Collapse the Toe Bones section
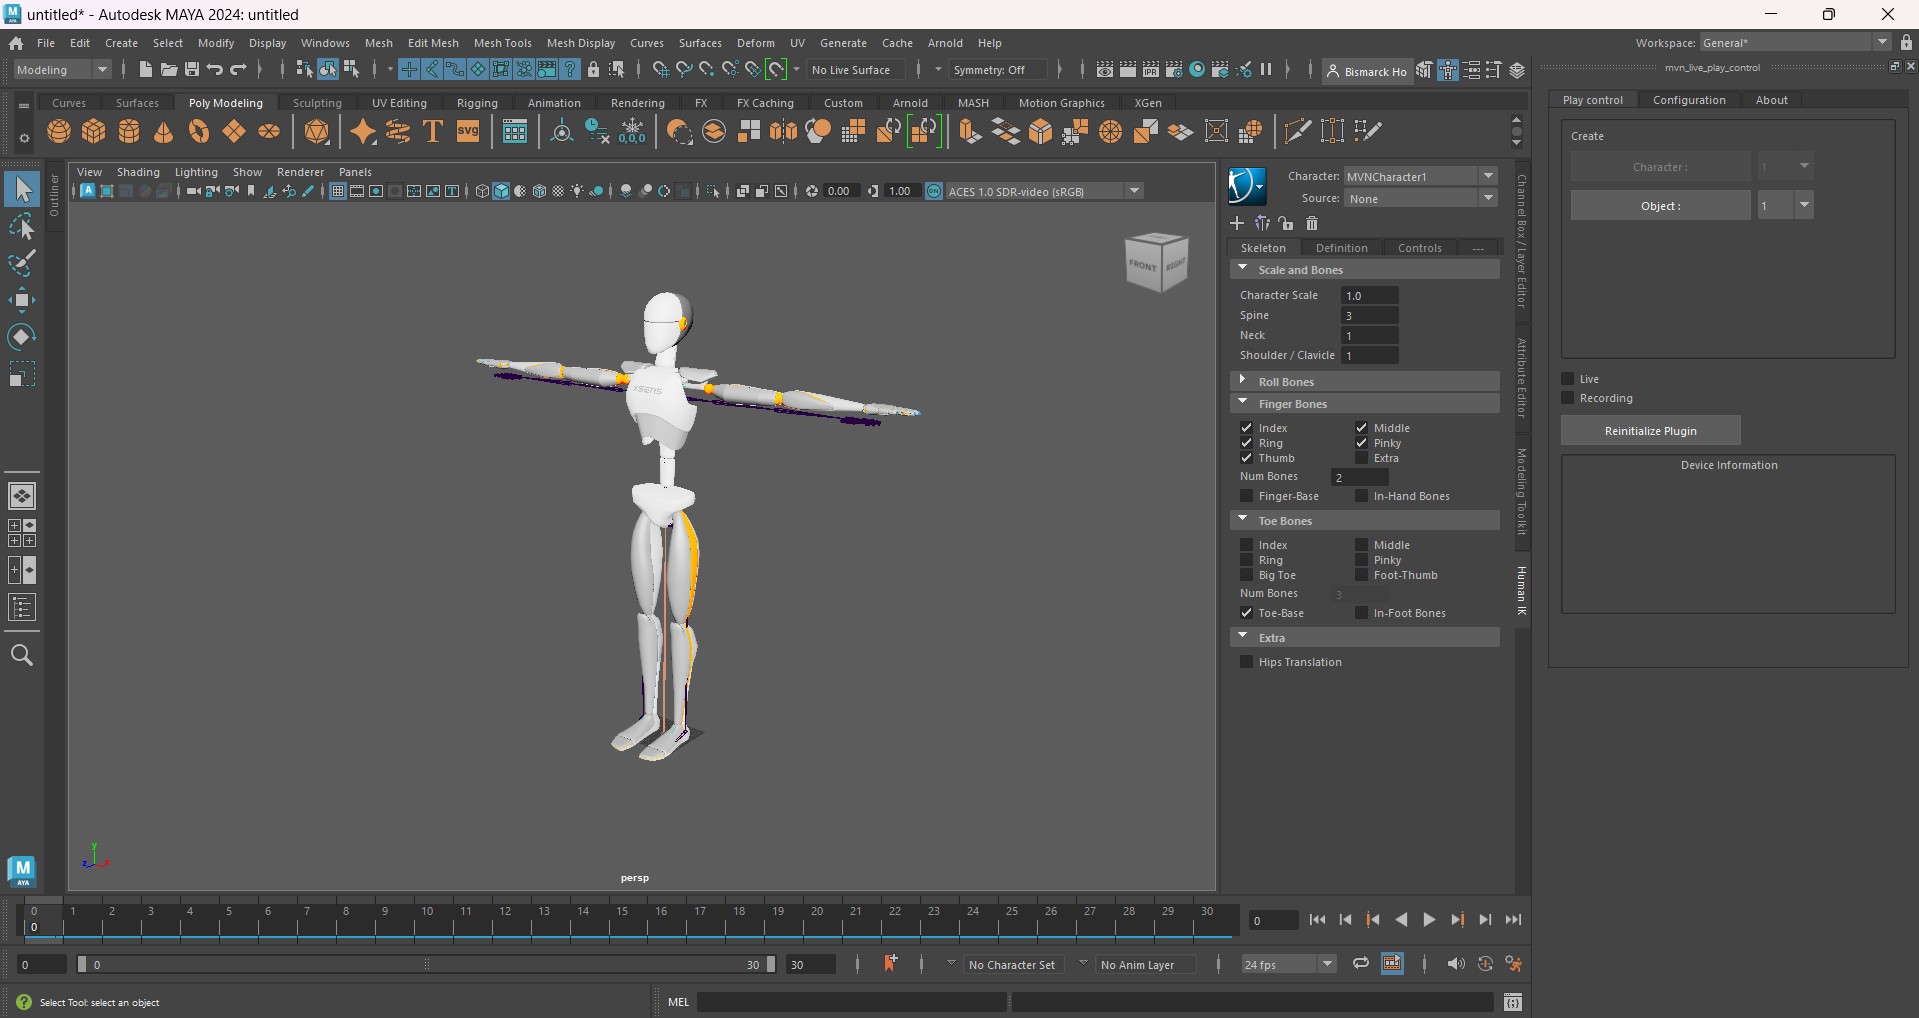 (1364, 521)
